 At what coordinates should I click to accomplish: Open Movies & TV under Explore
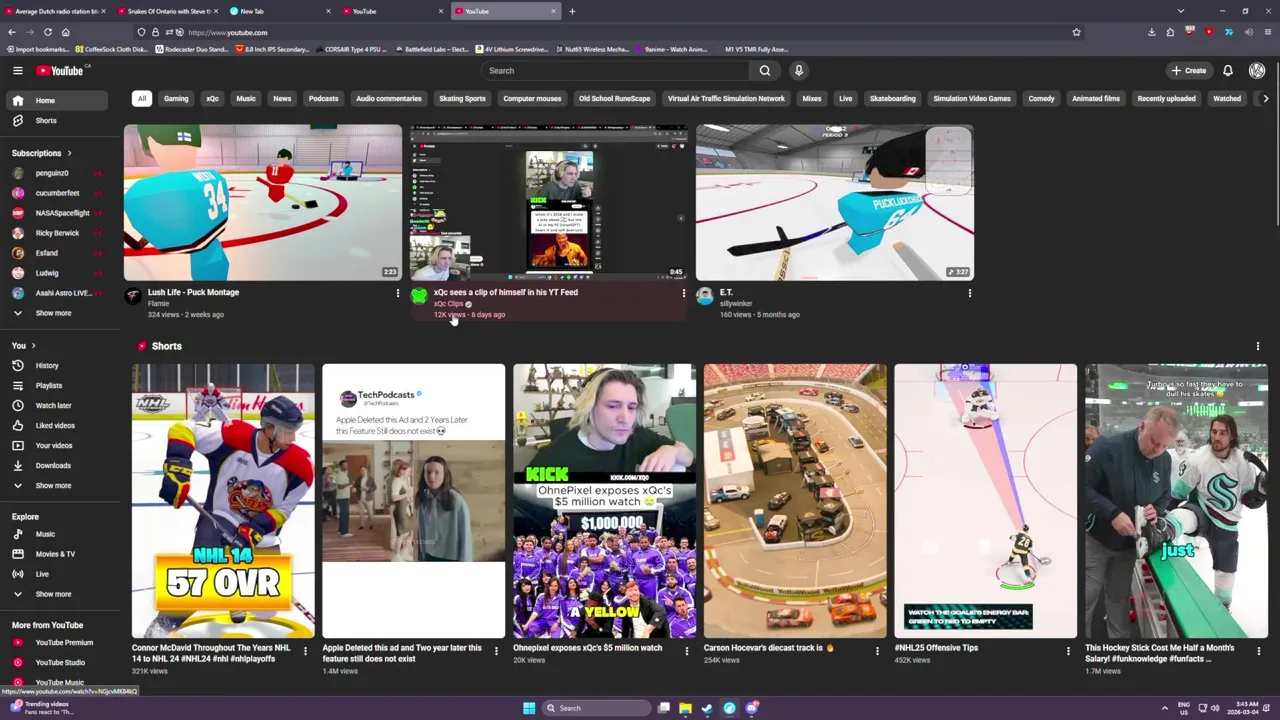pos(58,554)
